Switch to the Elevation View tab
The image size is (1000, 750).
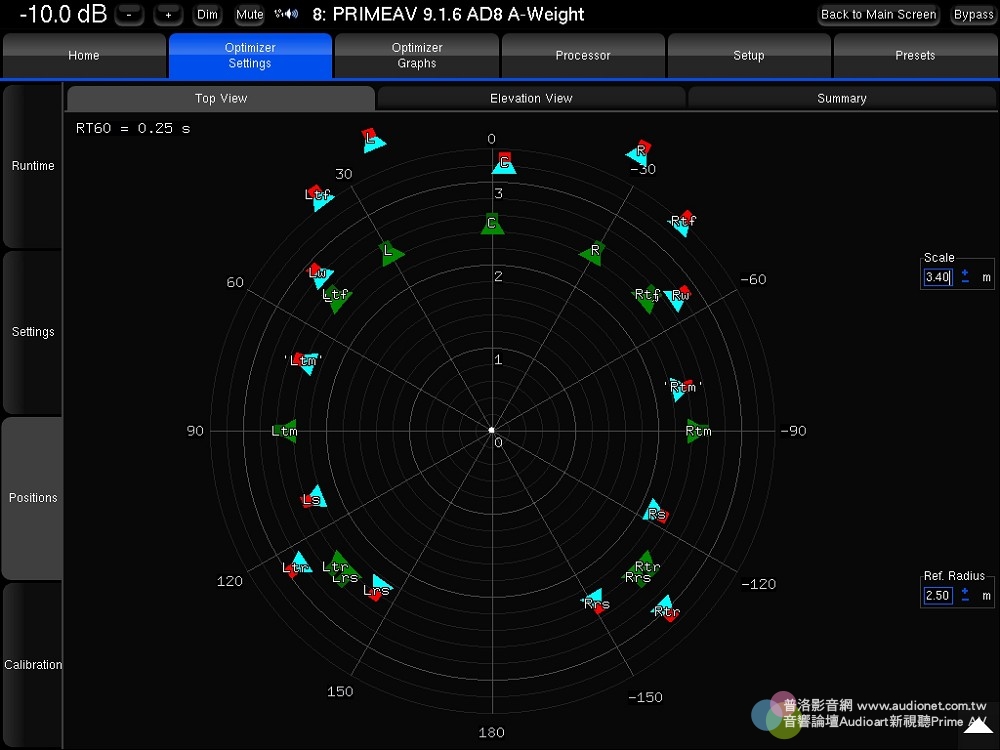pyautogui.click(x=531, y=98)
